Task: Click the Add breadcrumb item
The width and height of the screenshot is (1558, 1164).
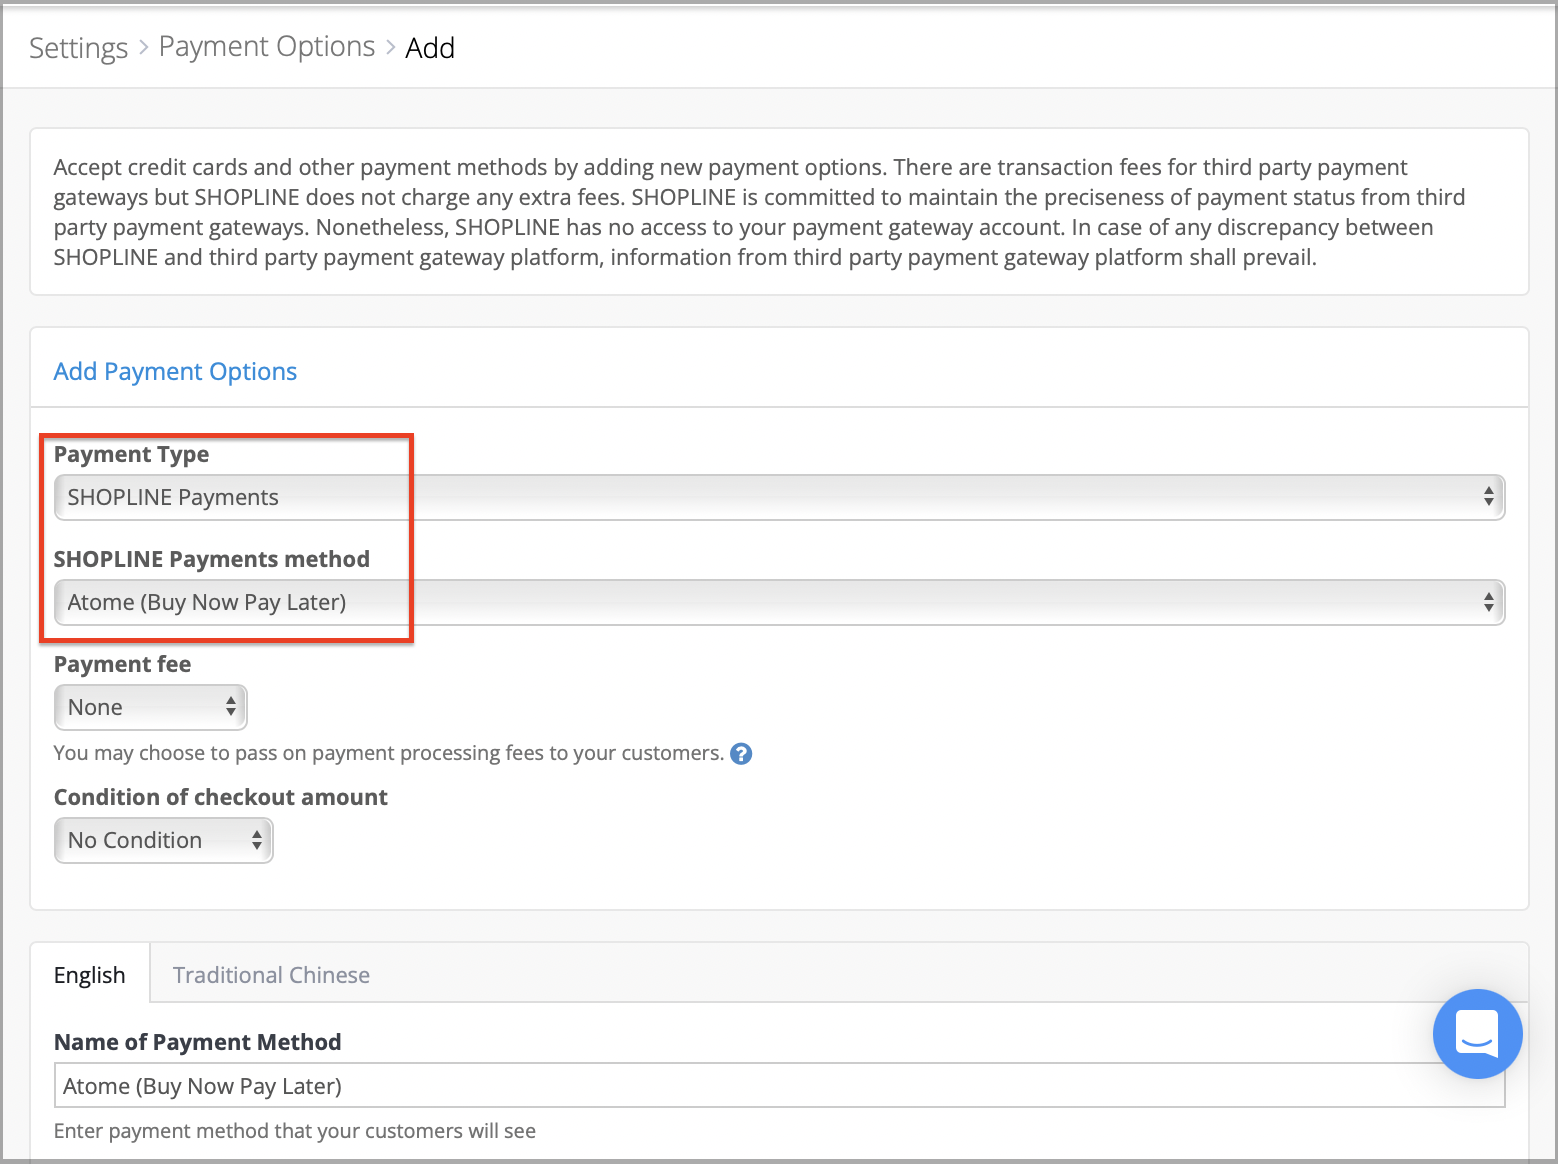Action: point(430,48)
